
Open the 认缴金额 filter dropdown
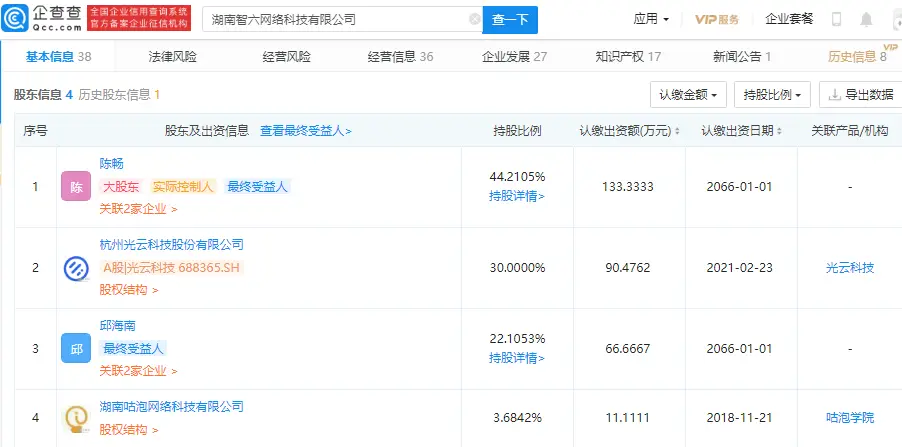(688, 95)
